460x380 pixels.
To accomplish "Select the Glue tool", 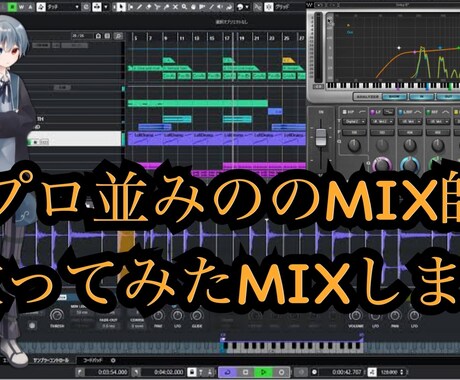I will pyautogui.click(x=166, y=7).
